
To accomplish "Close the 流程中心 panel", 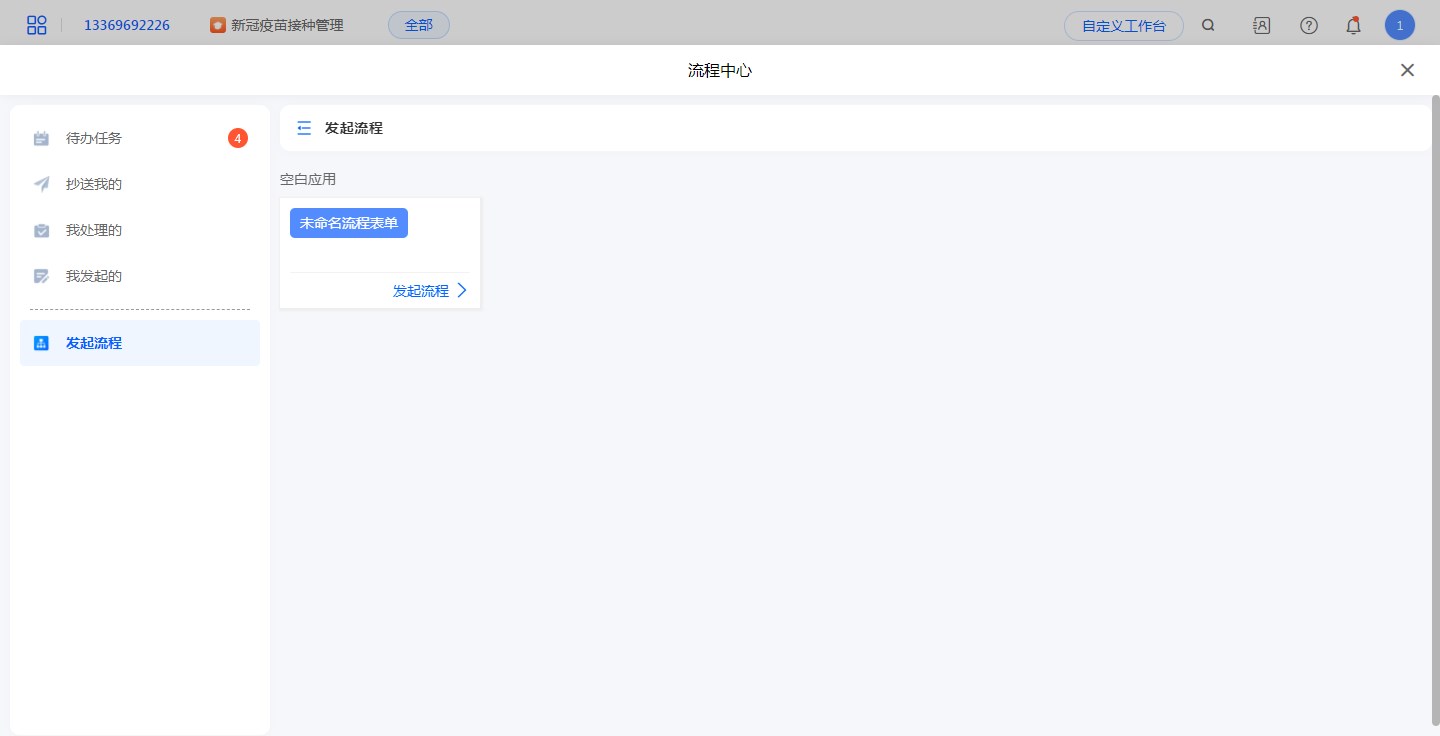I will pos(1407,70).
